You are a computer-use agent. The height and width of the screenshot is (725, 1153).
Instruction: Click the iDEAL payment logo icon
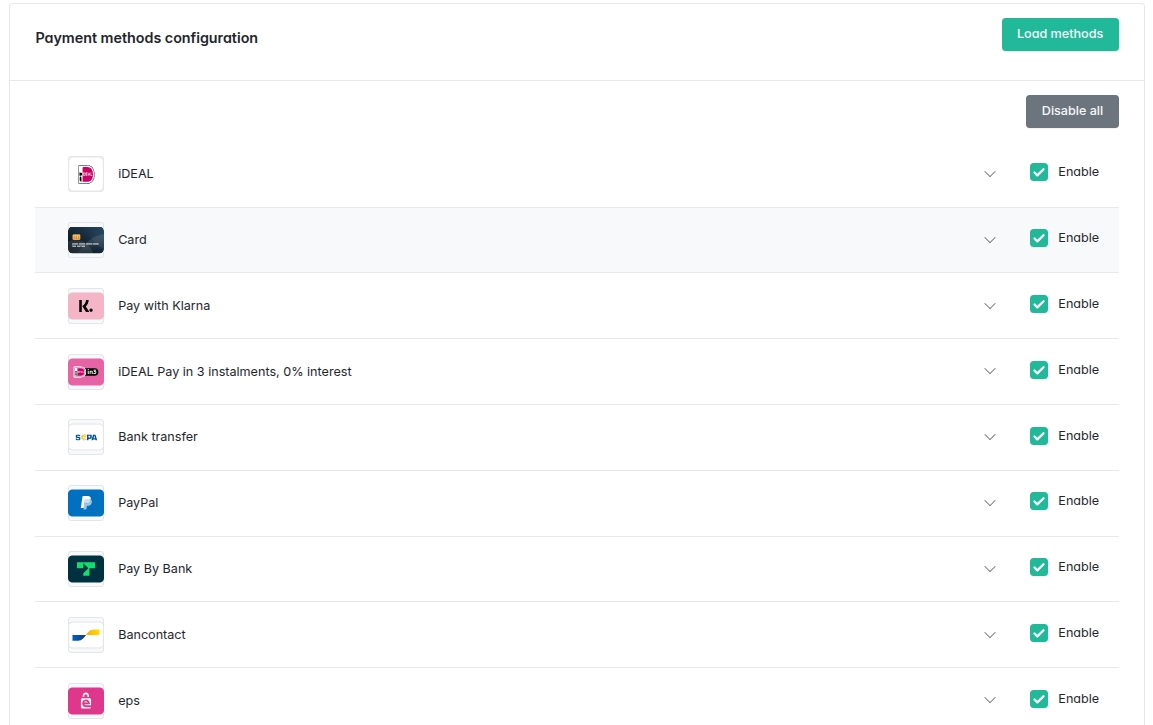pos(86,174)
